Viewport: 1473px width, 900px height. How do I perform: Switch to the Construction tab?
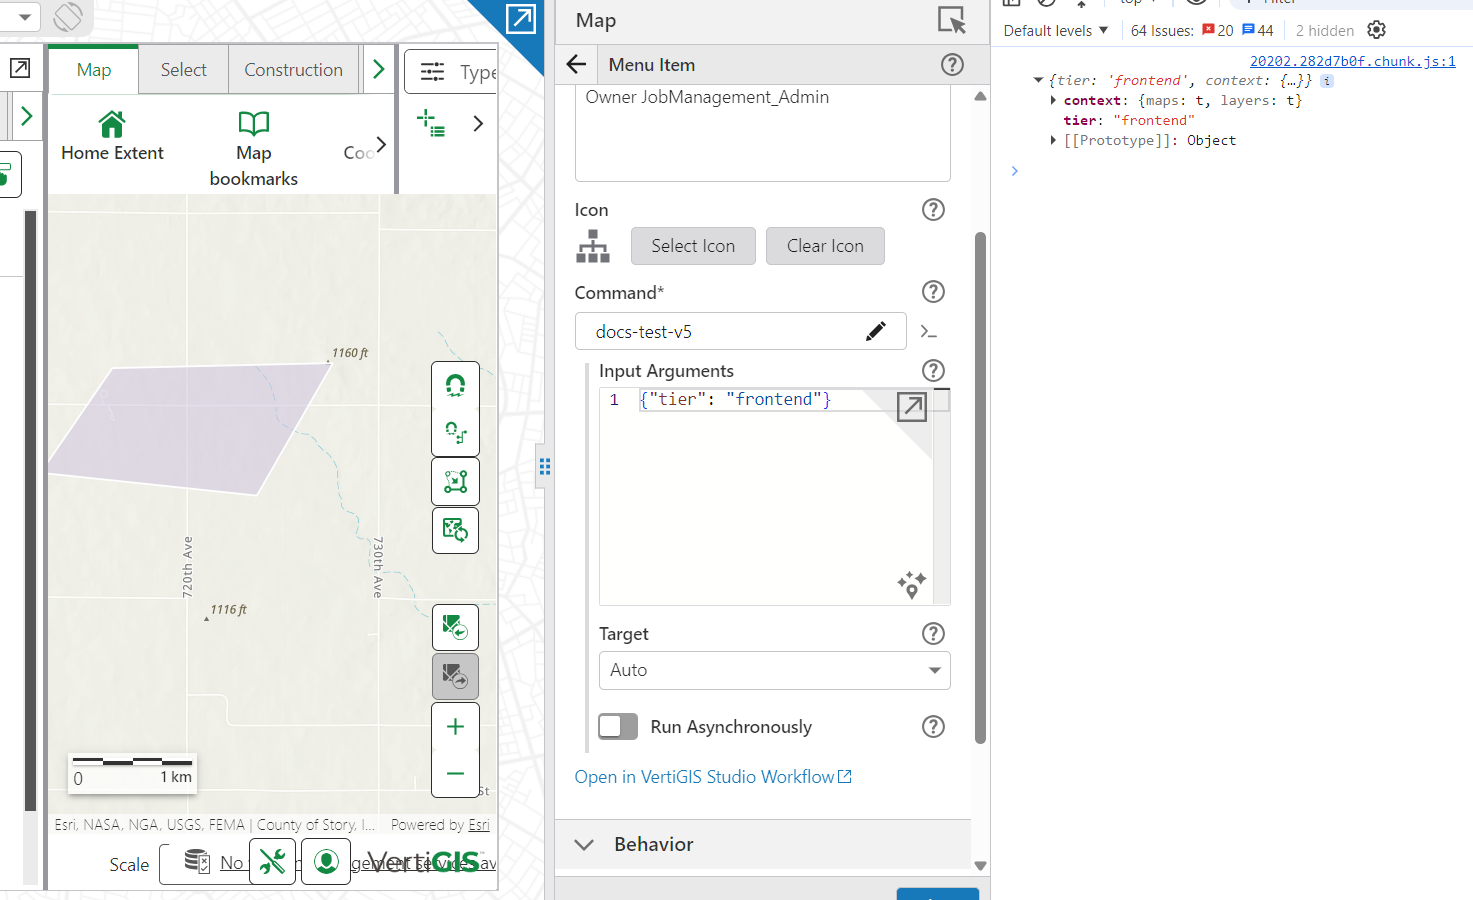294,70
